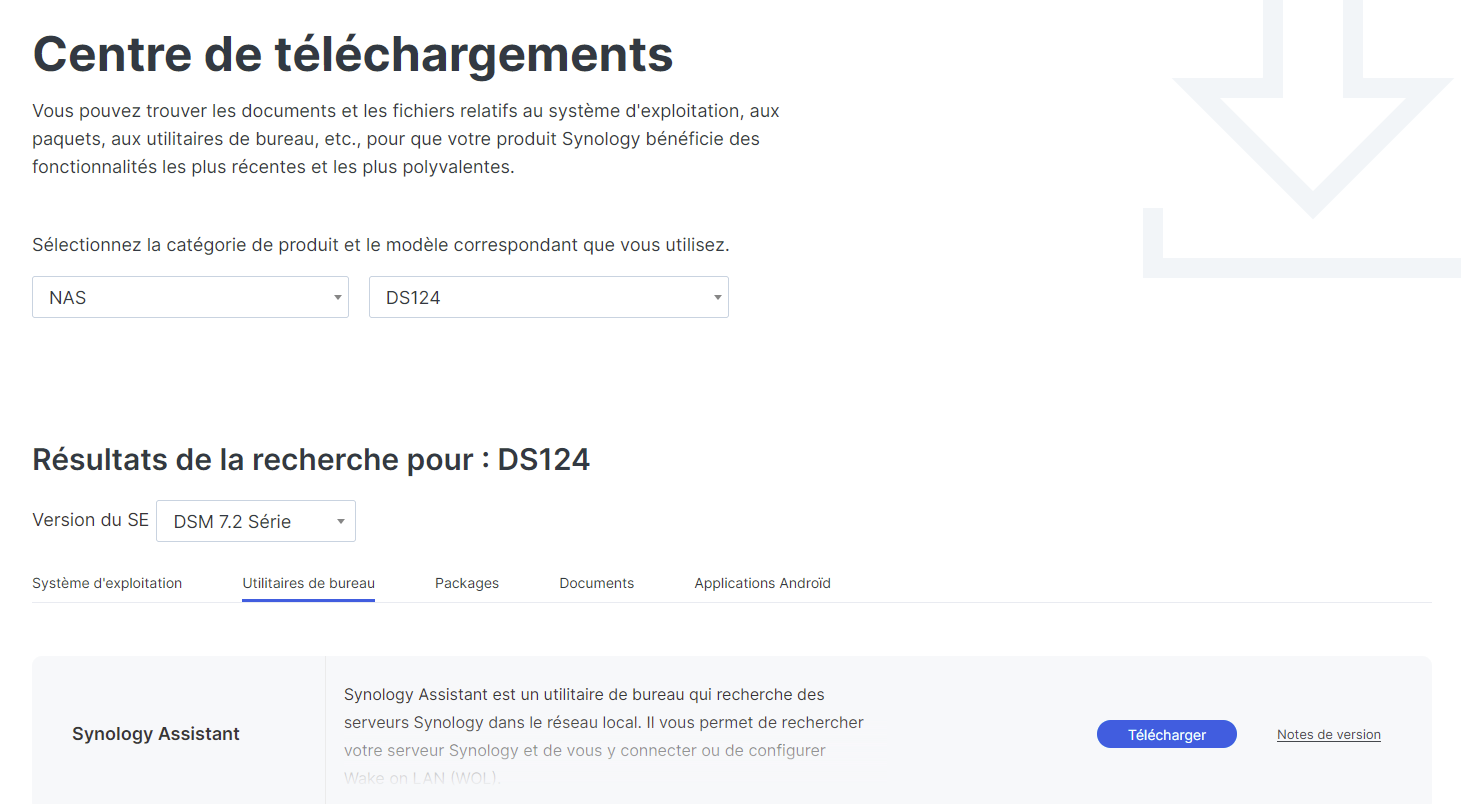Click the Résultats de la recherche heading

point(311,459)
